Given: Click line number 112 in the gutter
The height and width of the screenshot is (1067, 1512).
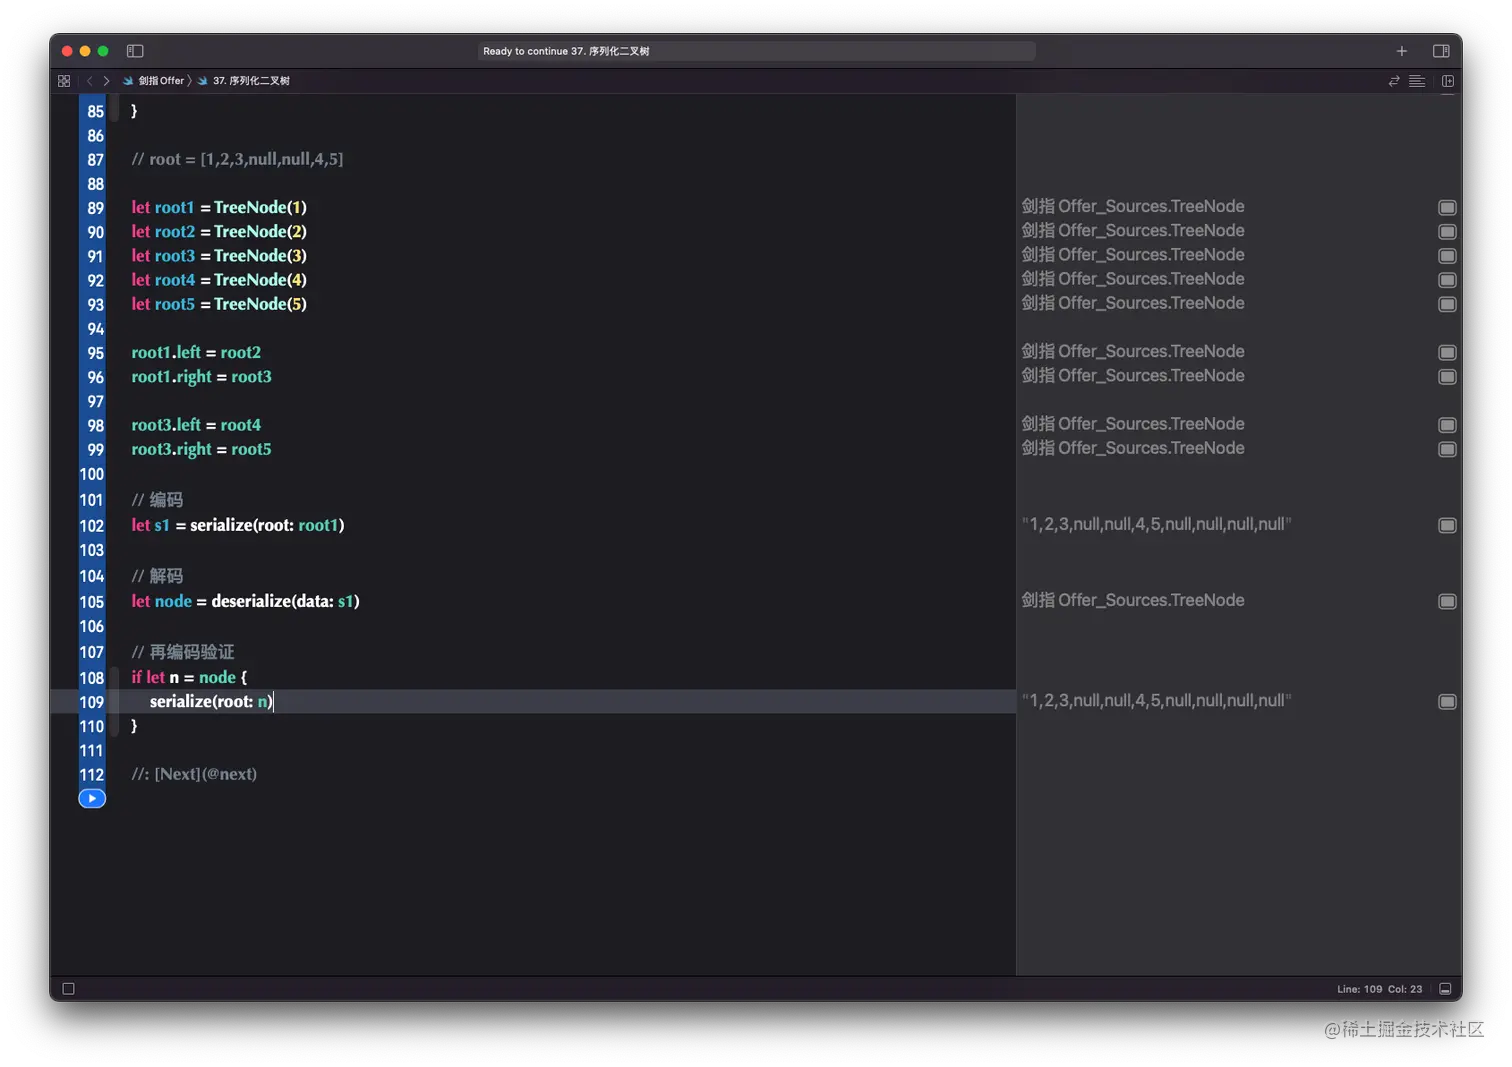Looking at the screenshot, I should [91, 775].
